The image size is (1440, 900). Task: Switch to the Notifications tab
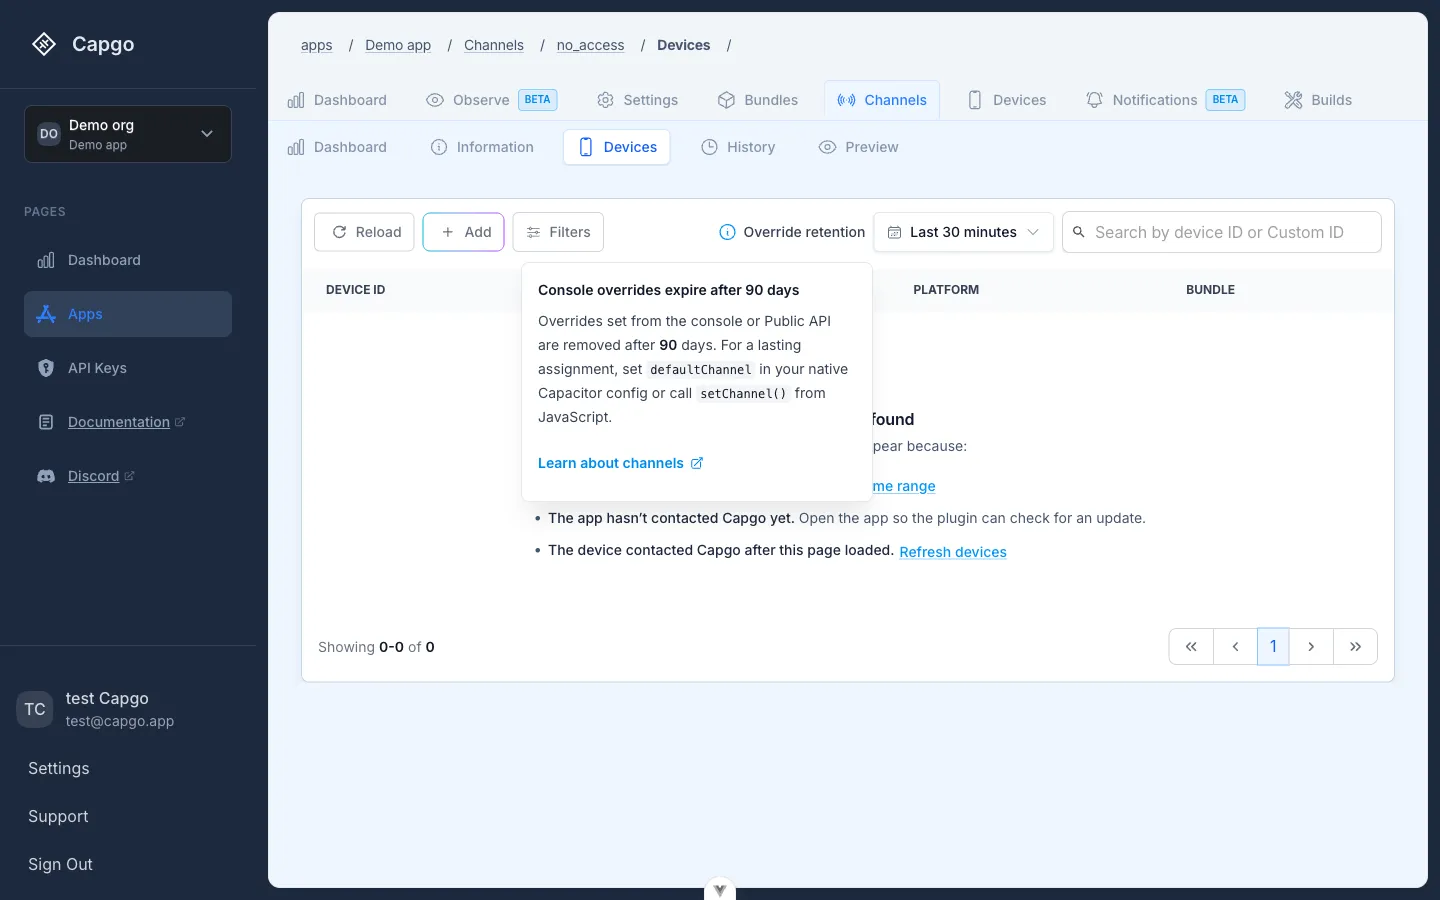[1165, 100]
